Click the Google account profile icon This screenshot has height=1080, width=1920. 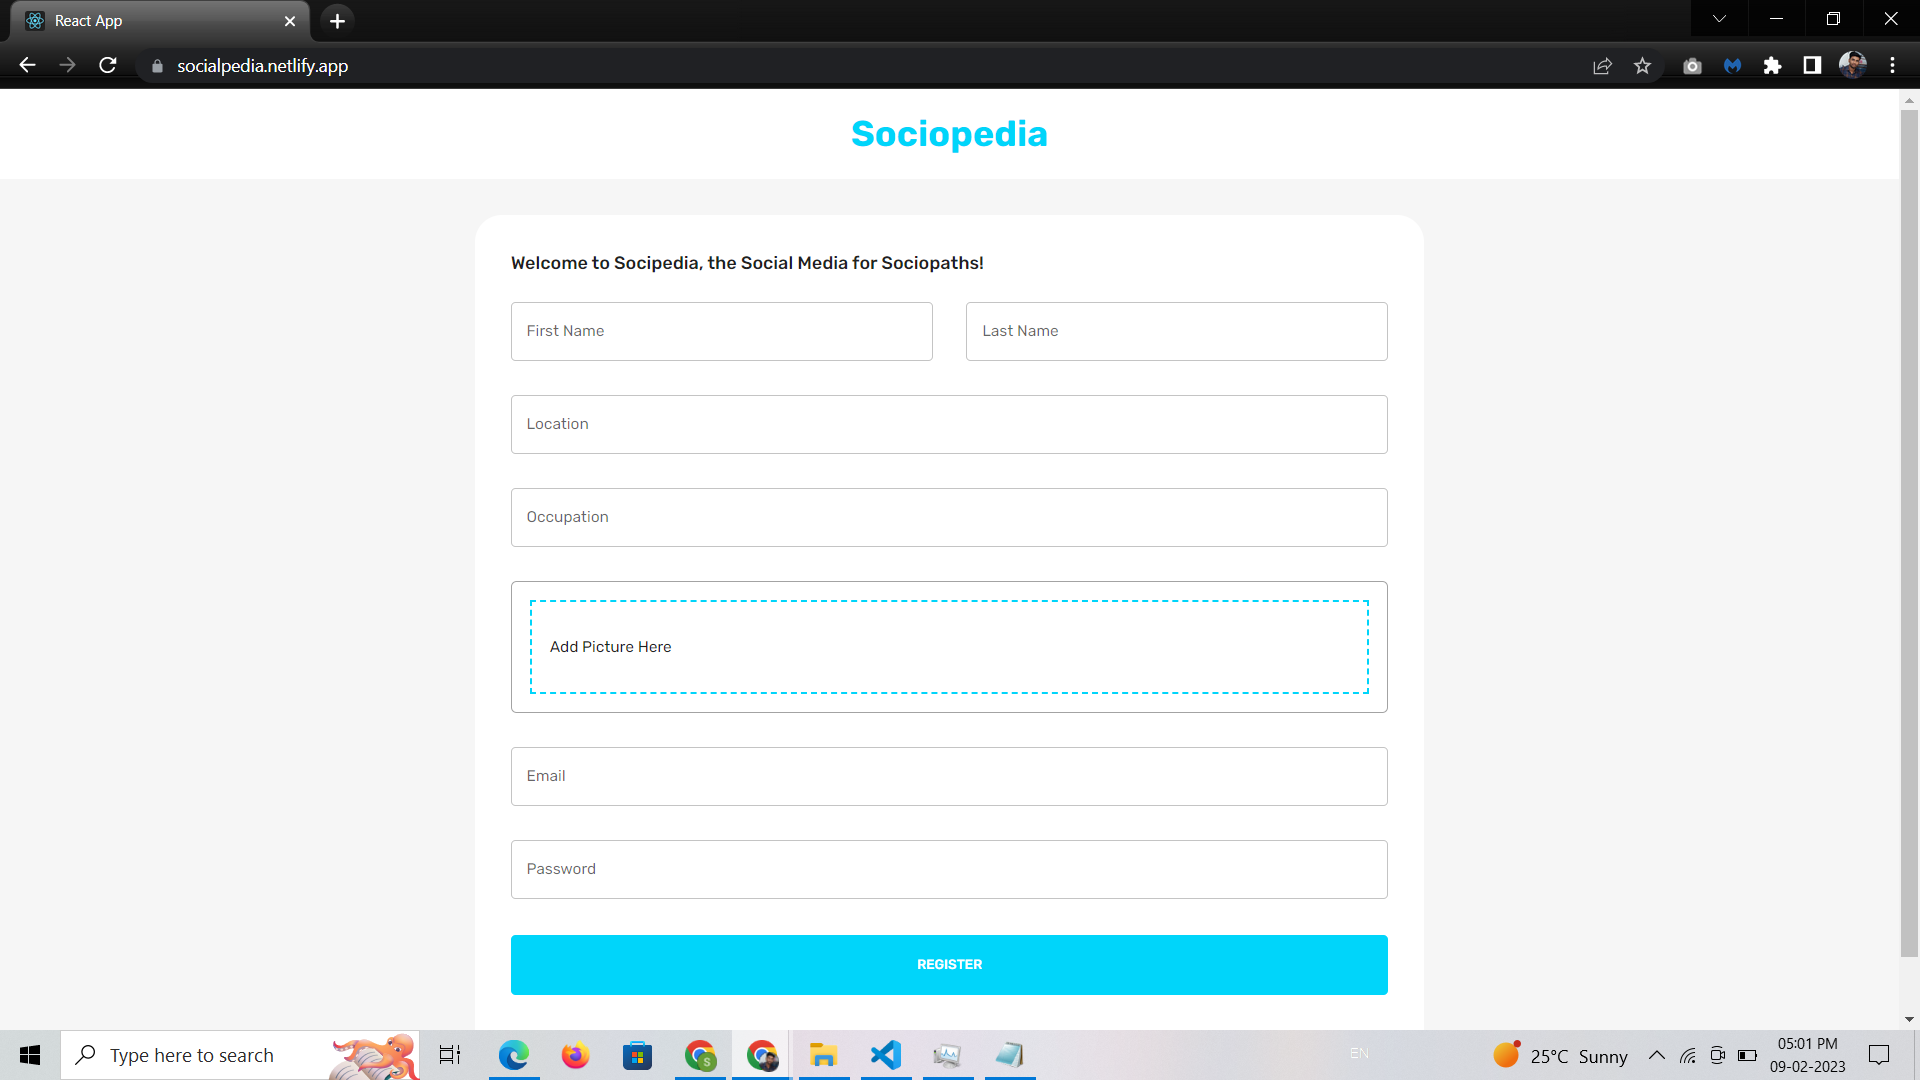[x=1854, y=65]
